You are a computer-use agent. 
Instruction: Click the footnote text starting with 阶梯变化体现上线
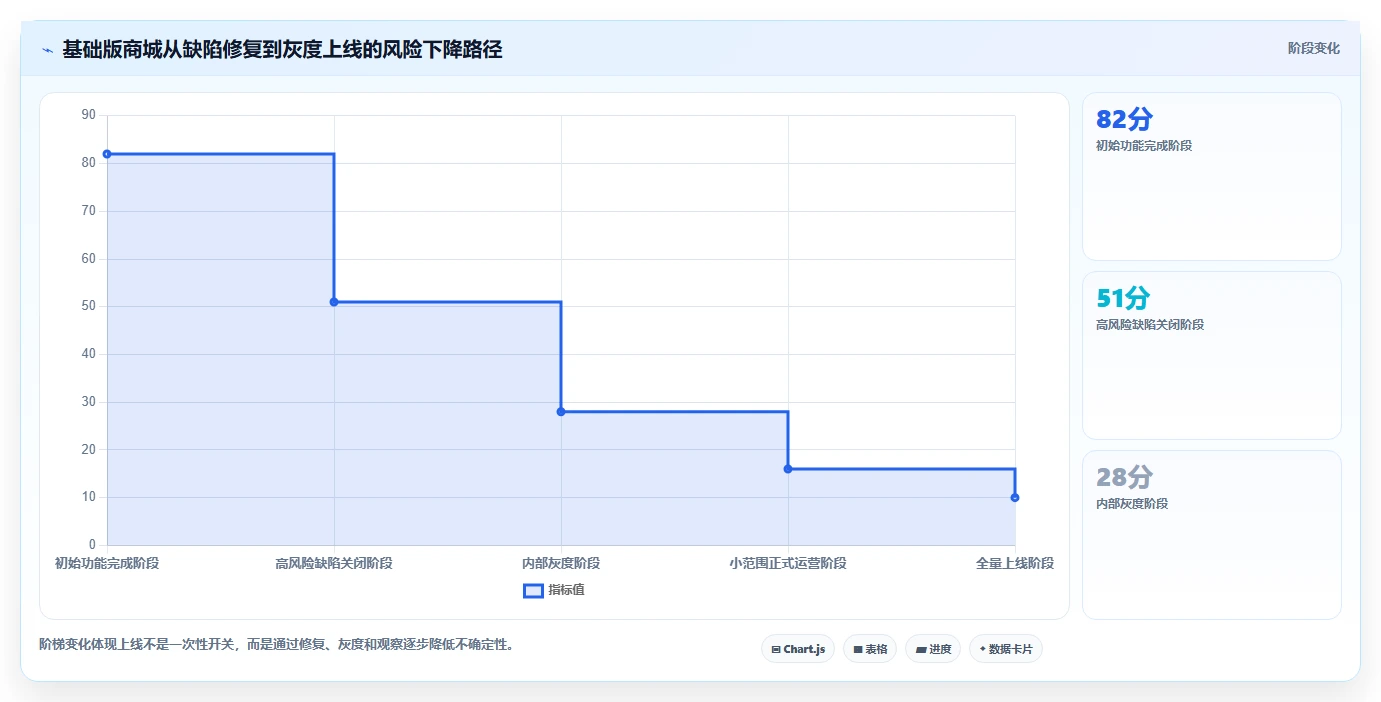[x=279, y=644]
